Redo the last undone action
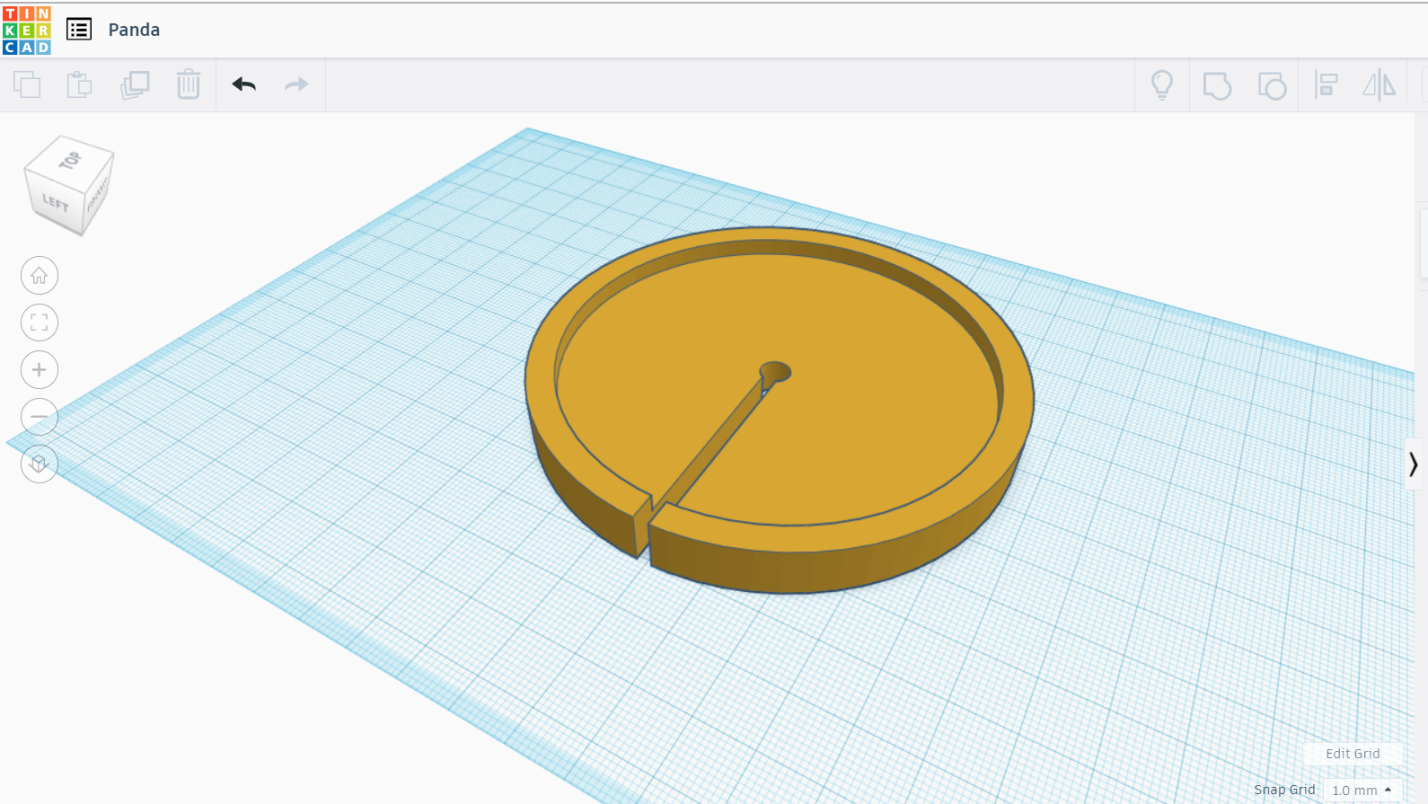Viewport: 1428px width, 804px height. [x=297, y=85]
